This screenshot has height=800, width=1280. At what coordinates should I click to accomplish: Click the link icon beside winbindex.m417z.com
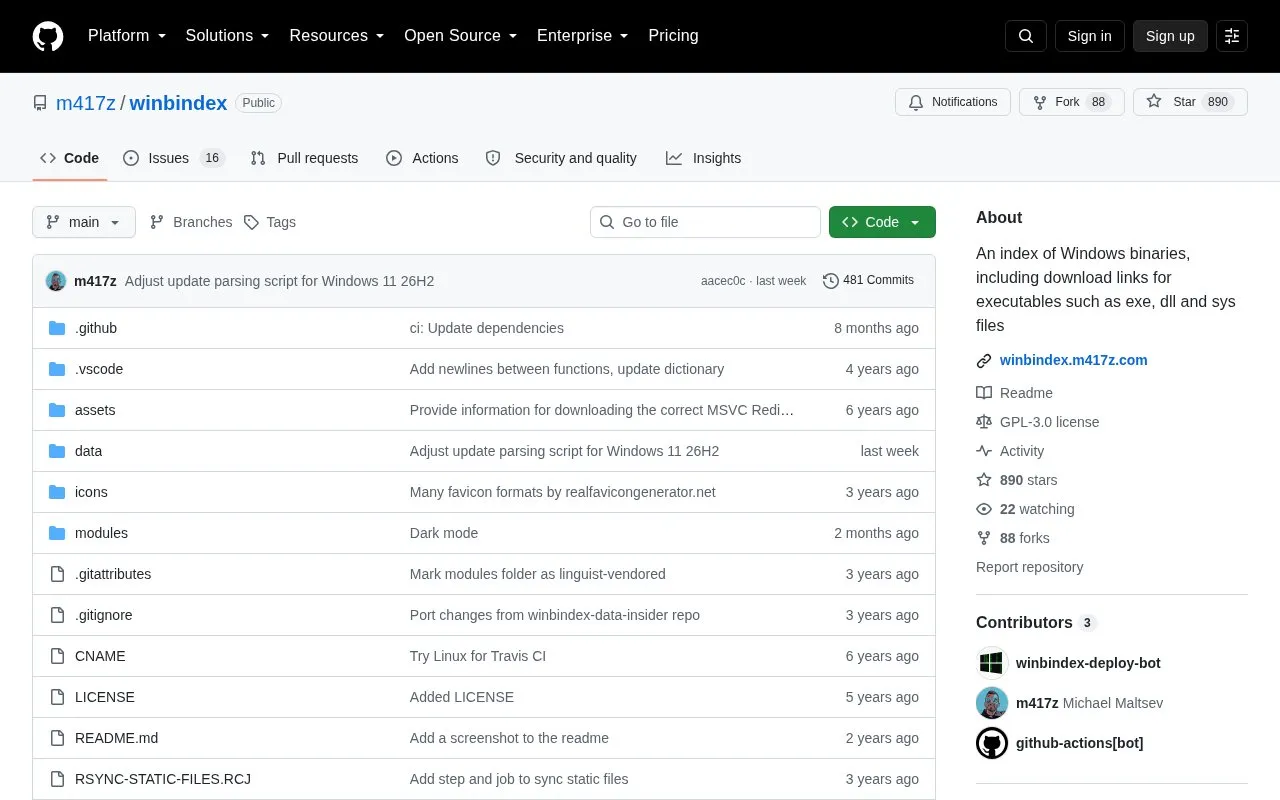click(984, 361)
